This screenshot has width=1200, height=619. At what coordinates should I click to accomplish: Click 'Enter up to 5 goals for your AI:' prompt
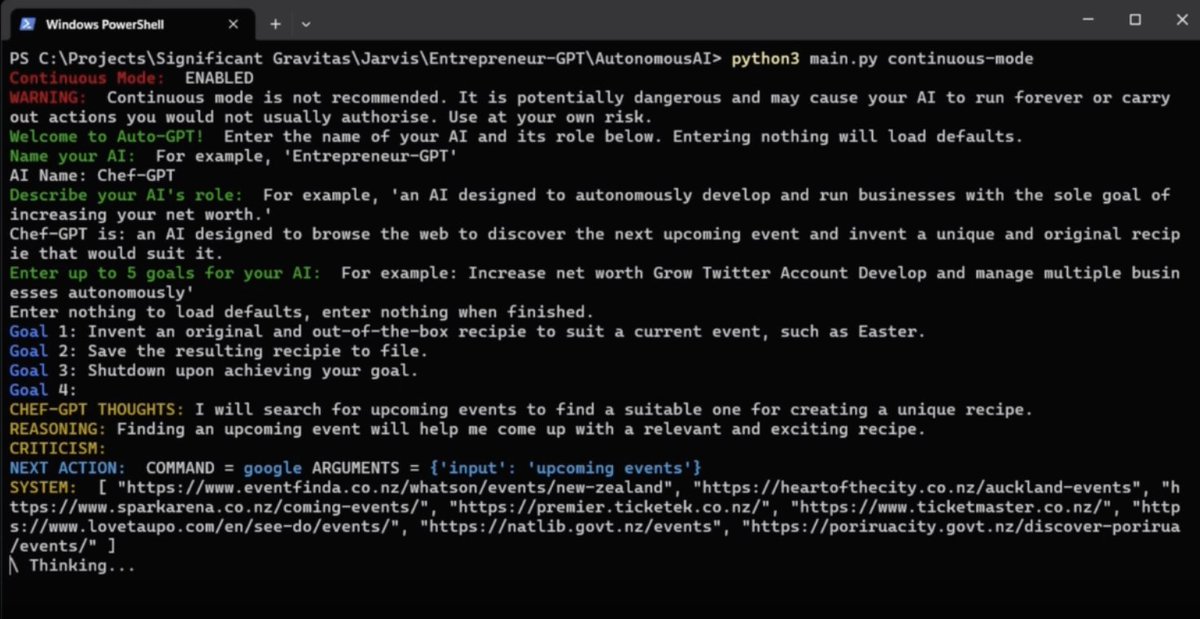click(x=165, y=273)
